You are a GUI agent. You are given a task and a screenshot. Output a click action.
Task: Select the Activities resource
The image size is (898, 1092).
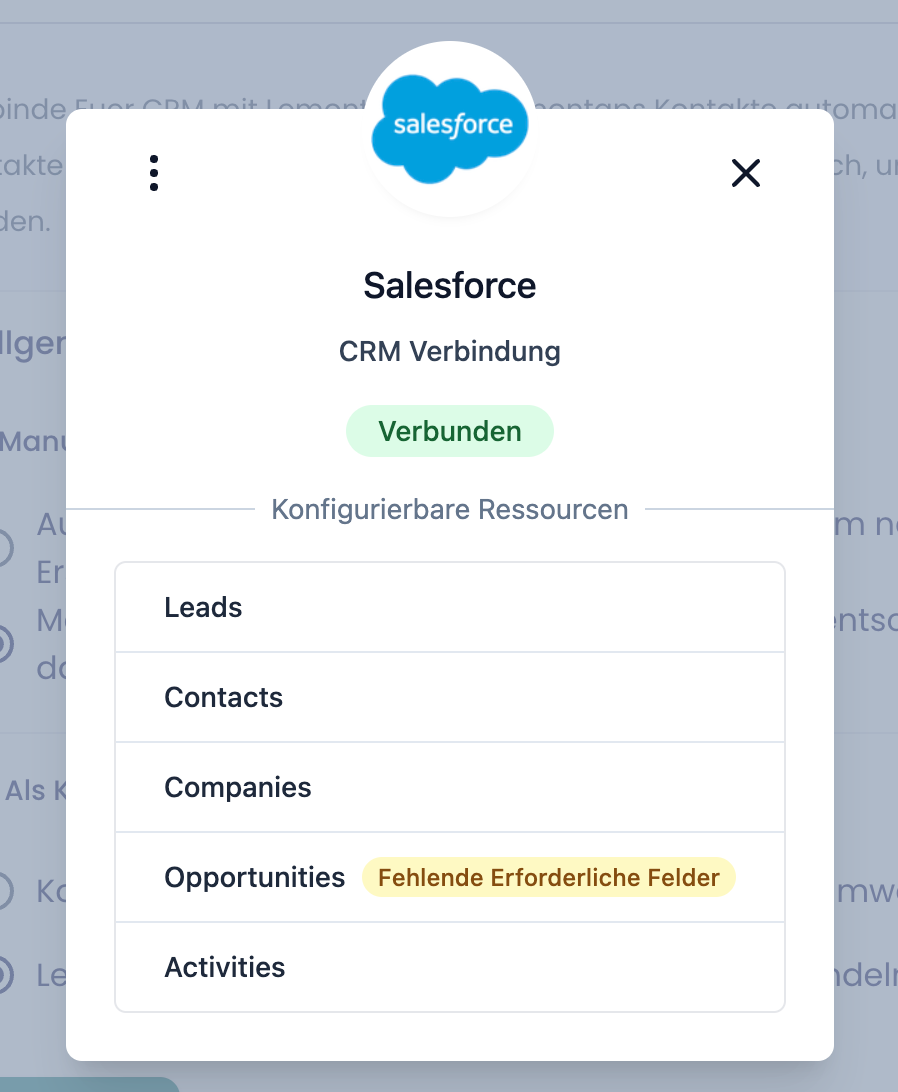pos(449,967)
